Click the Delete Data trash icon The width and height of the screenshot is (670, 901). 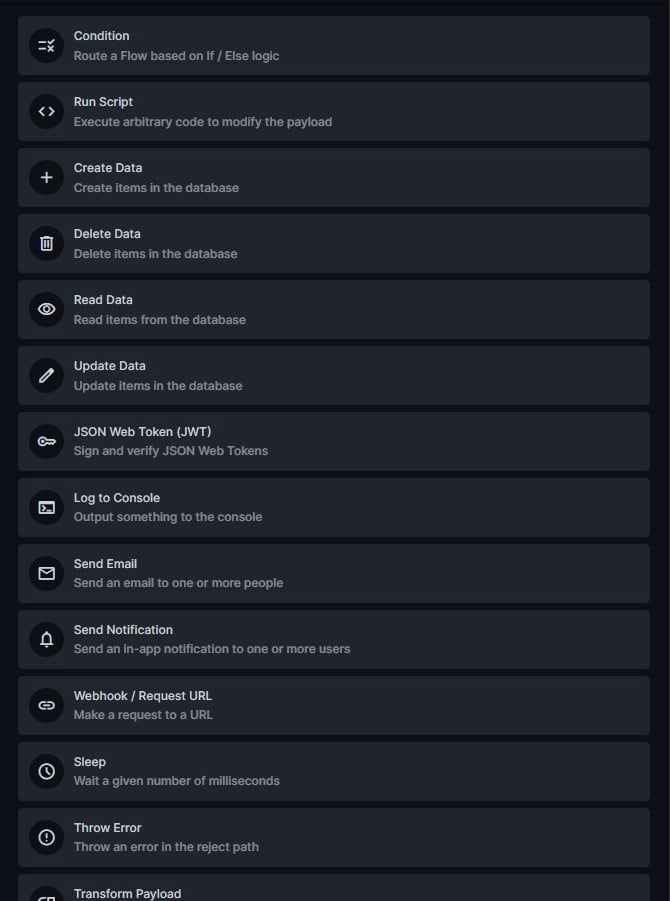coord(46,244)
